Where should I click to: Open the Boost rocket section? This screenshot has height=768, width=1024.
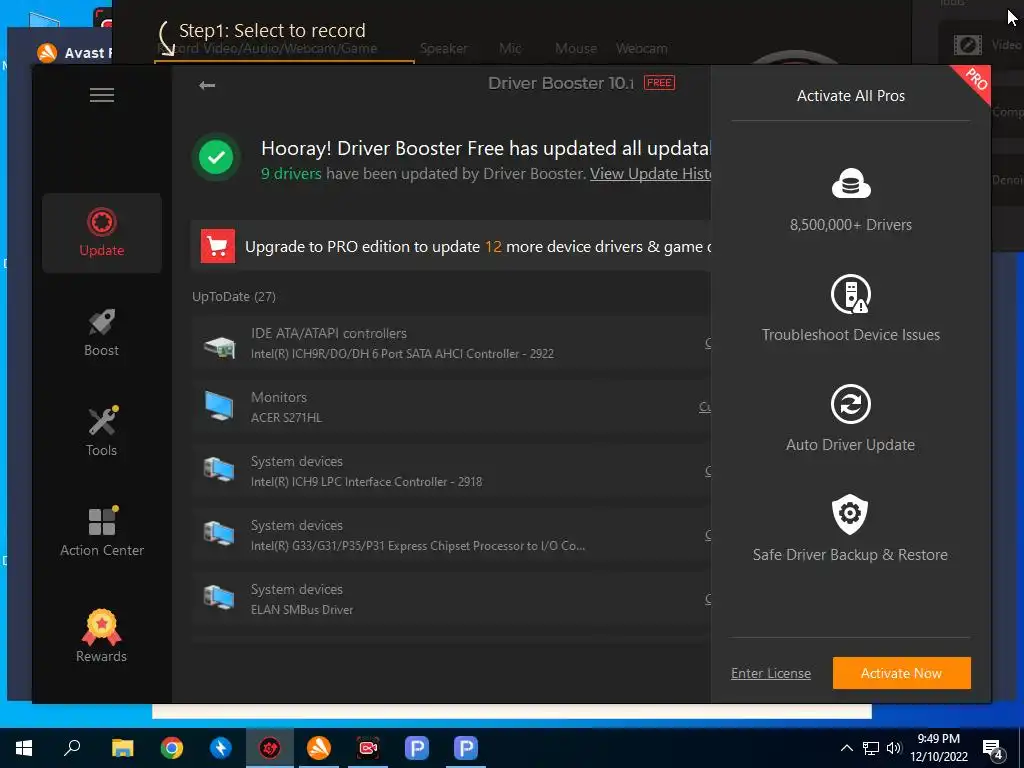point(101,332)
